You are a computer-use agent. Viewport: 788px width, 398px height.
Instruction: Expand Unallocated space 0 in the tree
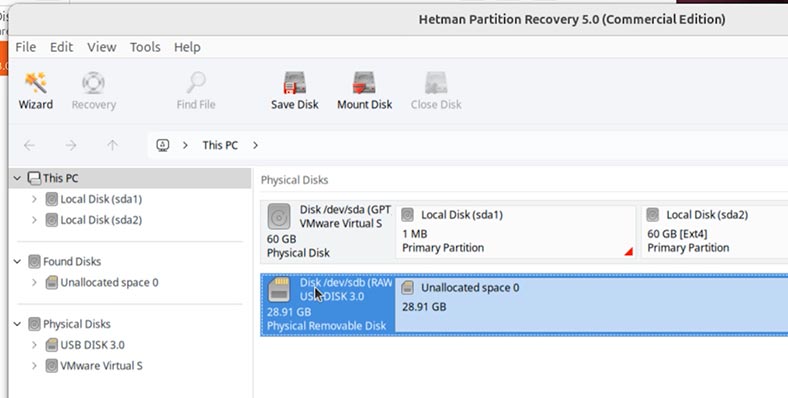(x=34, y=282)
